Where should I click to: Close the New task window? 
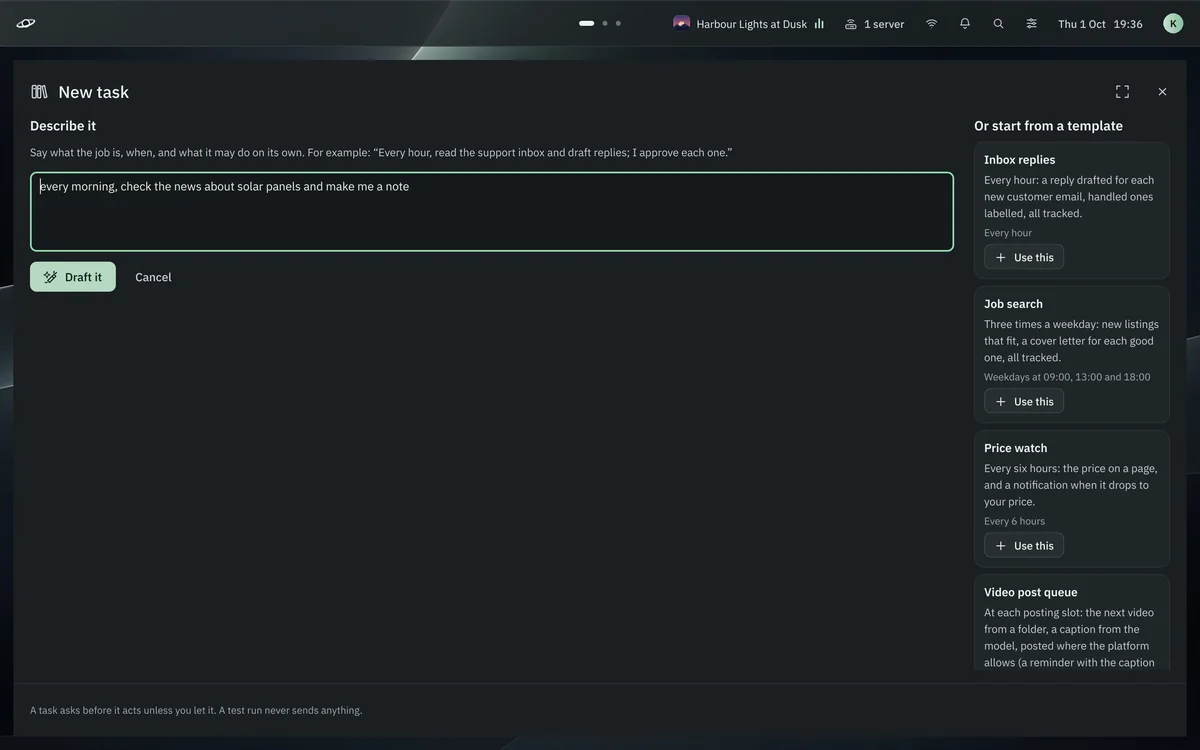(1162, 91)
